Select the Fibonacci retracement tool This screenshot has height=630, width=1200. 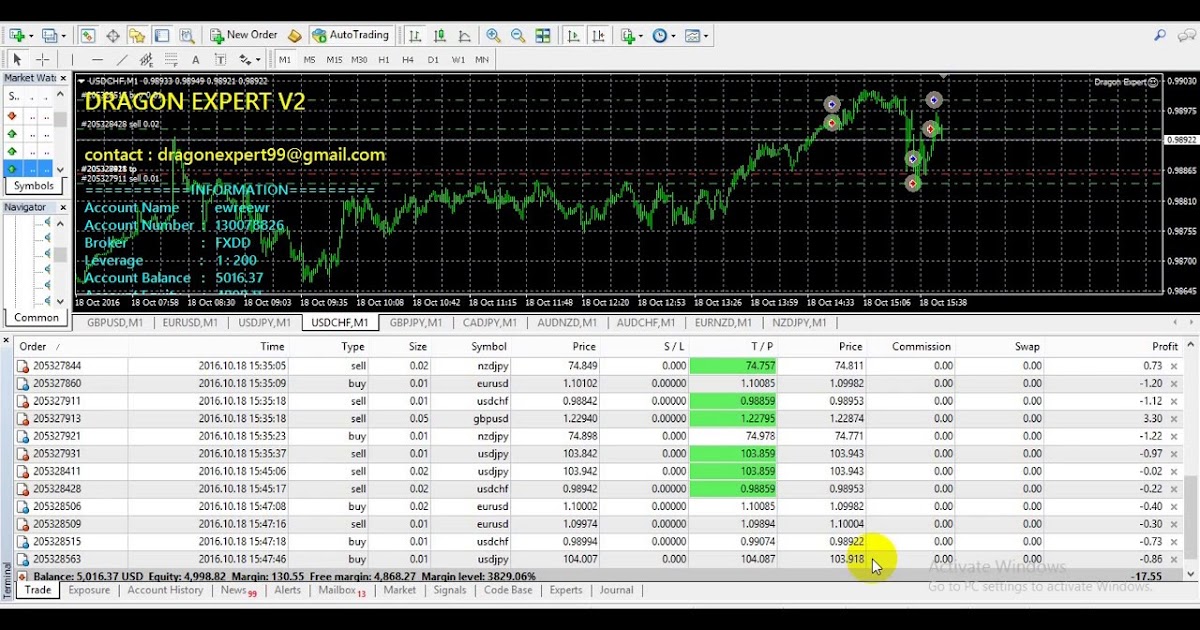point(171,60)
